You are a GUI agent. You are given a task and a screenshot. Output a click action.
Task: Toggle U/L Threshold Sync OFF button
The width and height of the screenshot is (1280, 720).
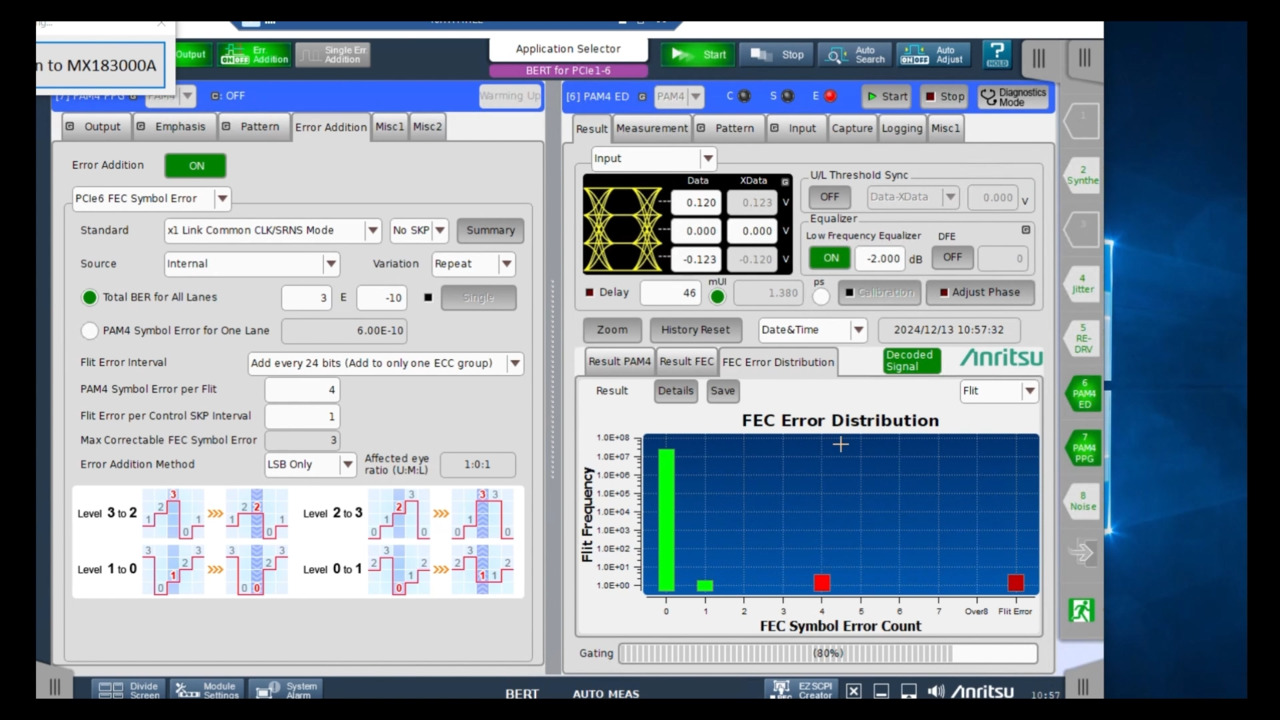click(x=830, y=197)
